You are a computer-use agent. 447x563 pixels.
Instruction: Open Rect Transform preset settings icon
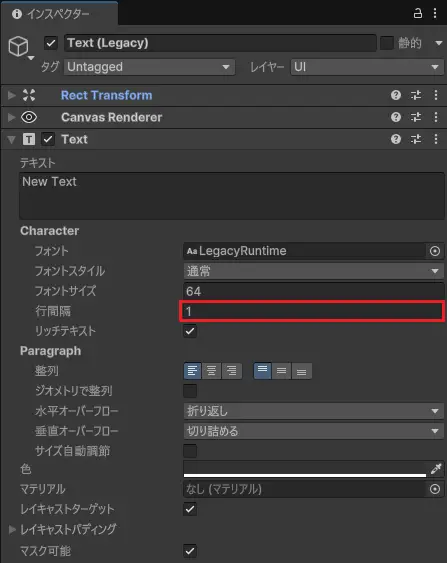tap(416, 95)
